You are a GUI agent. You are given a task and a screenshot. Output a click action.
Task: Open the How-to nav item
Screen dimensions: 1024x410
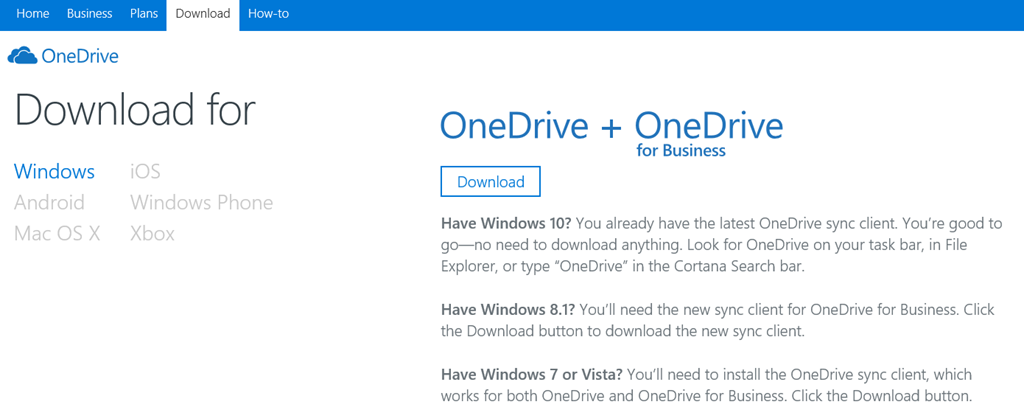(268, 14)
